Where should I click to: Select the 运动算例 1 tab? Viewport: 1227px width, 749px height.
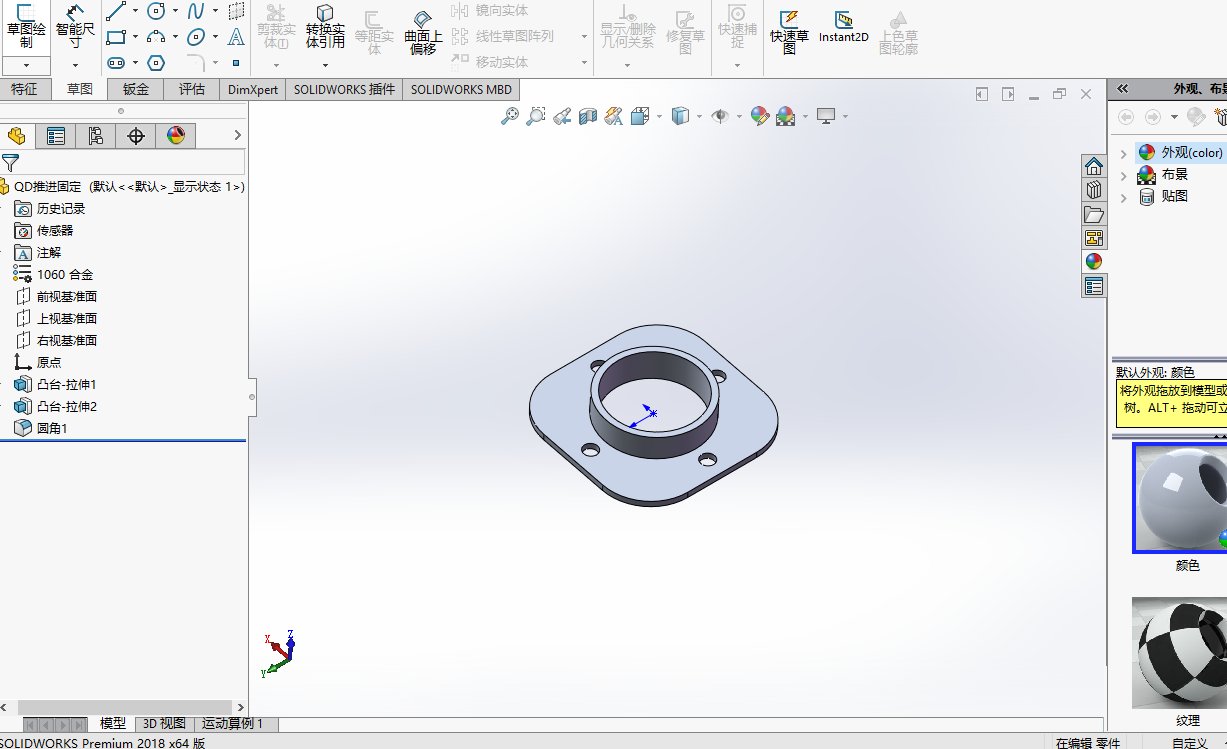click(233, 724)
